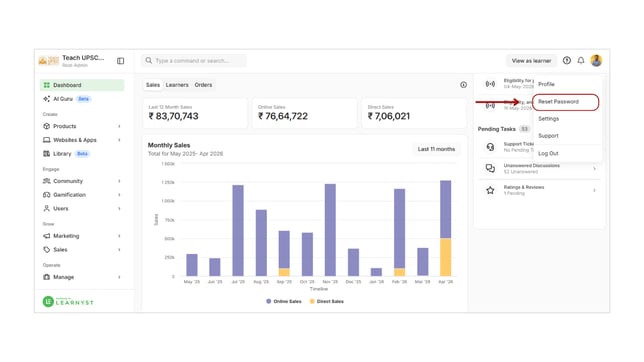Click the Products box icon
Screen dimensions: 644x362
click(46, 126)
